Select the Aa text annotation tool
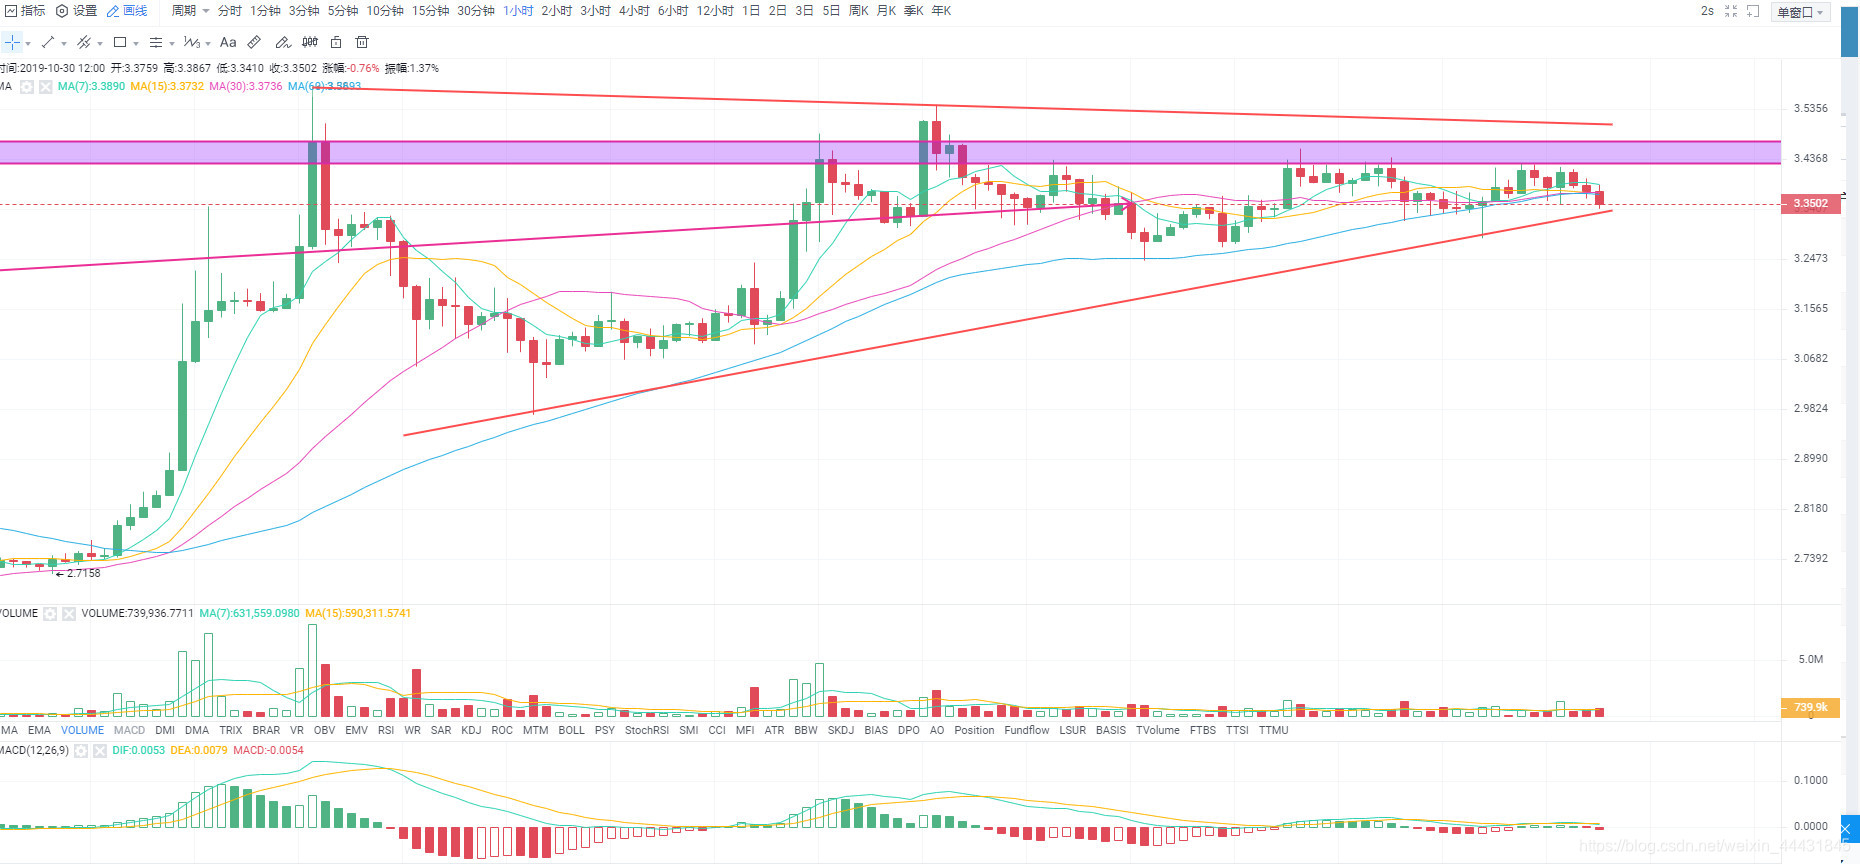 tap(228, 42)
